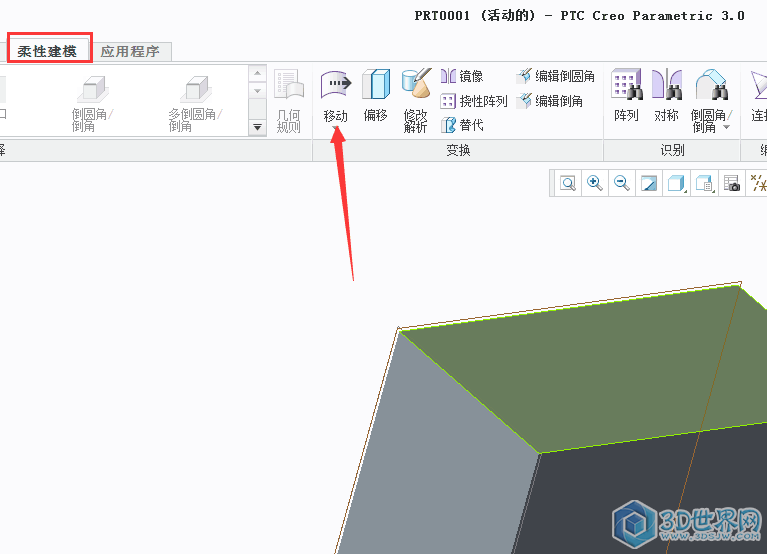
Task: Click the Refit view icon
Action: coord(568,184)
